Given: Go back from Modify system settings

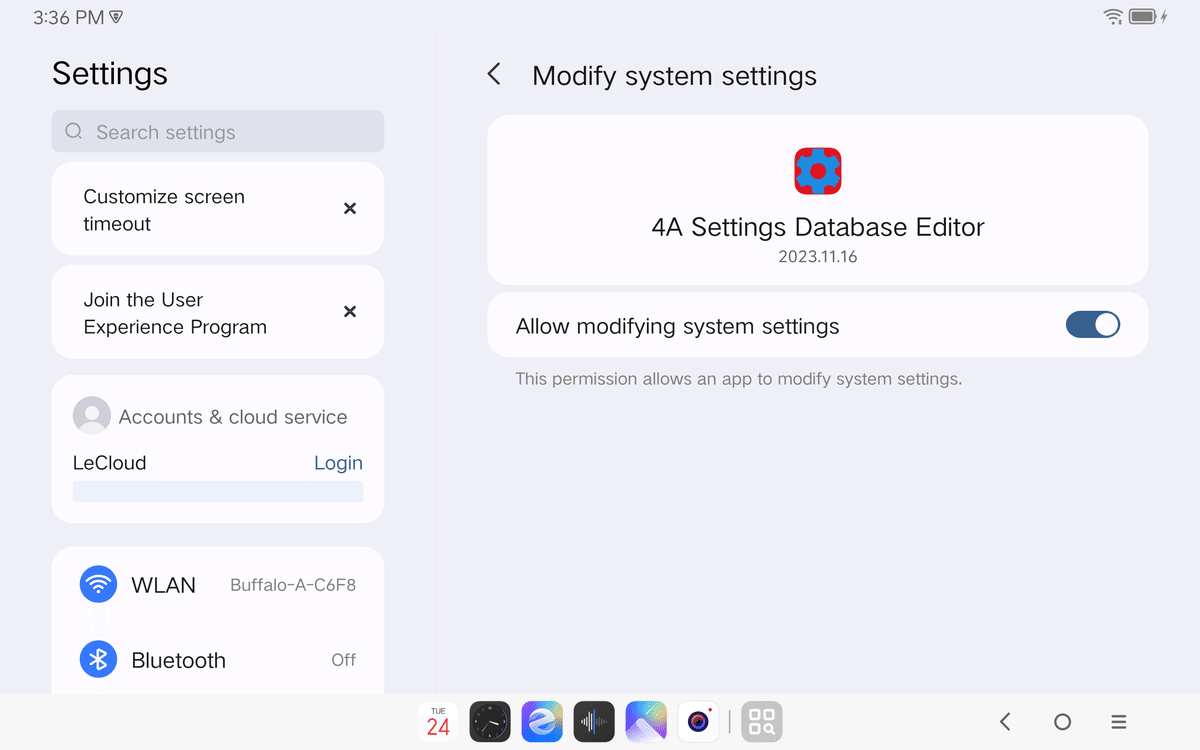Looking at the screenshot, I should click(494, 75).
